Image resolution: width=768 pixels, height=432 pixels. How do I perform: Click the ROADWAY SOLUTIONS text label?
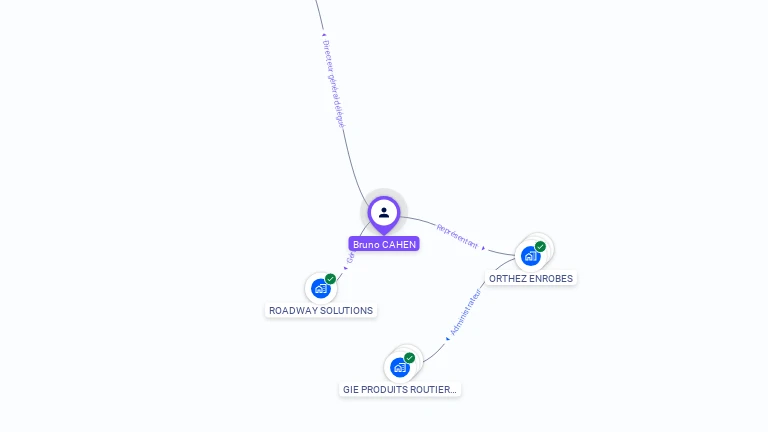pos(321,311)
